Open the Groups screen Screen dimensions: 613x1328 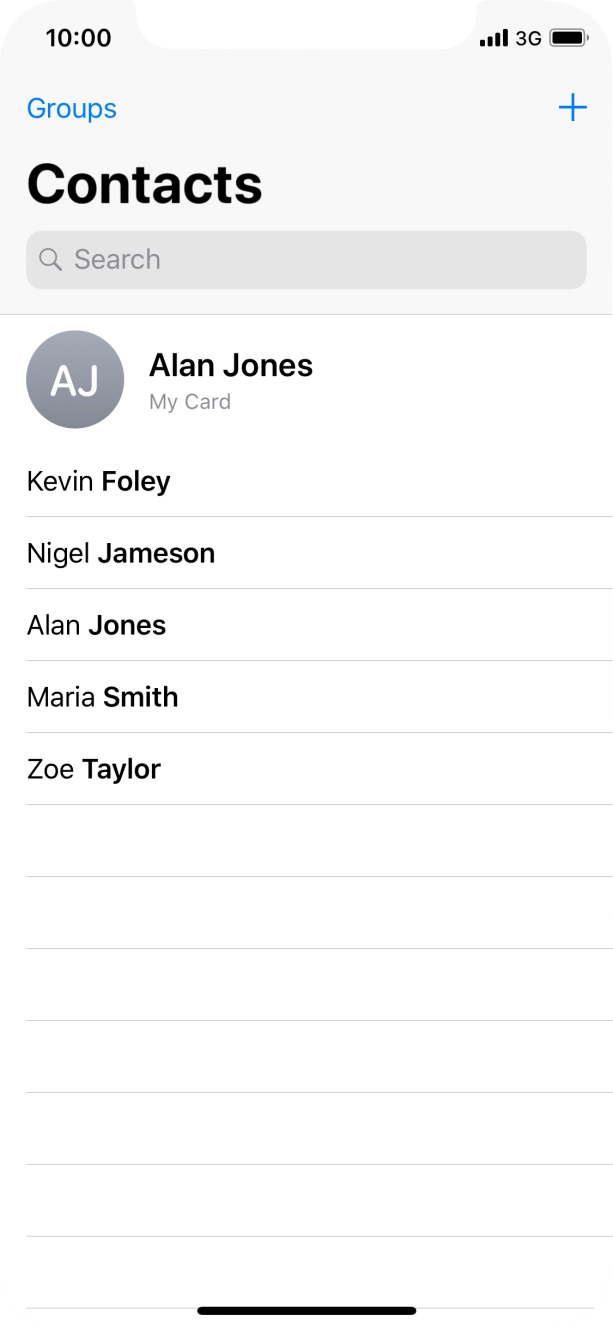coord(71,108)
